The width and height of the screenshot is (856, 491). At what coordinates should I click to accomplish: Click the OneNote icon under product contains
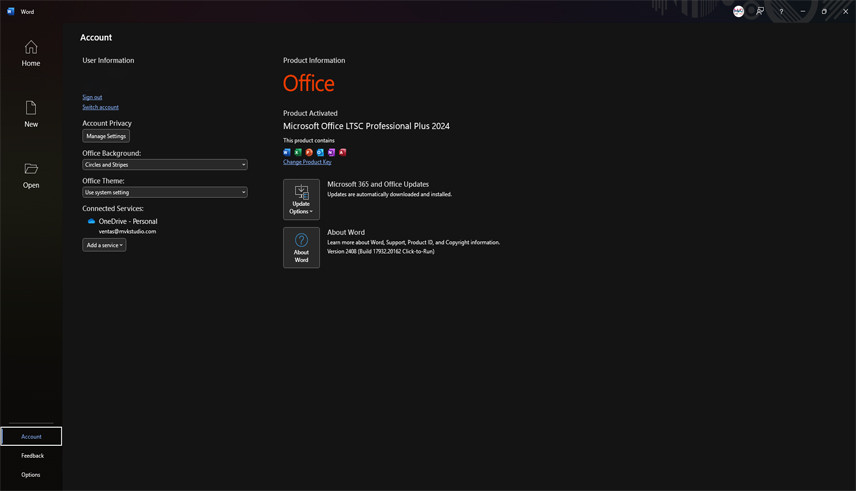(331, 152)
